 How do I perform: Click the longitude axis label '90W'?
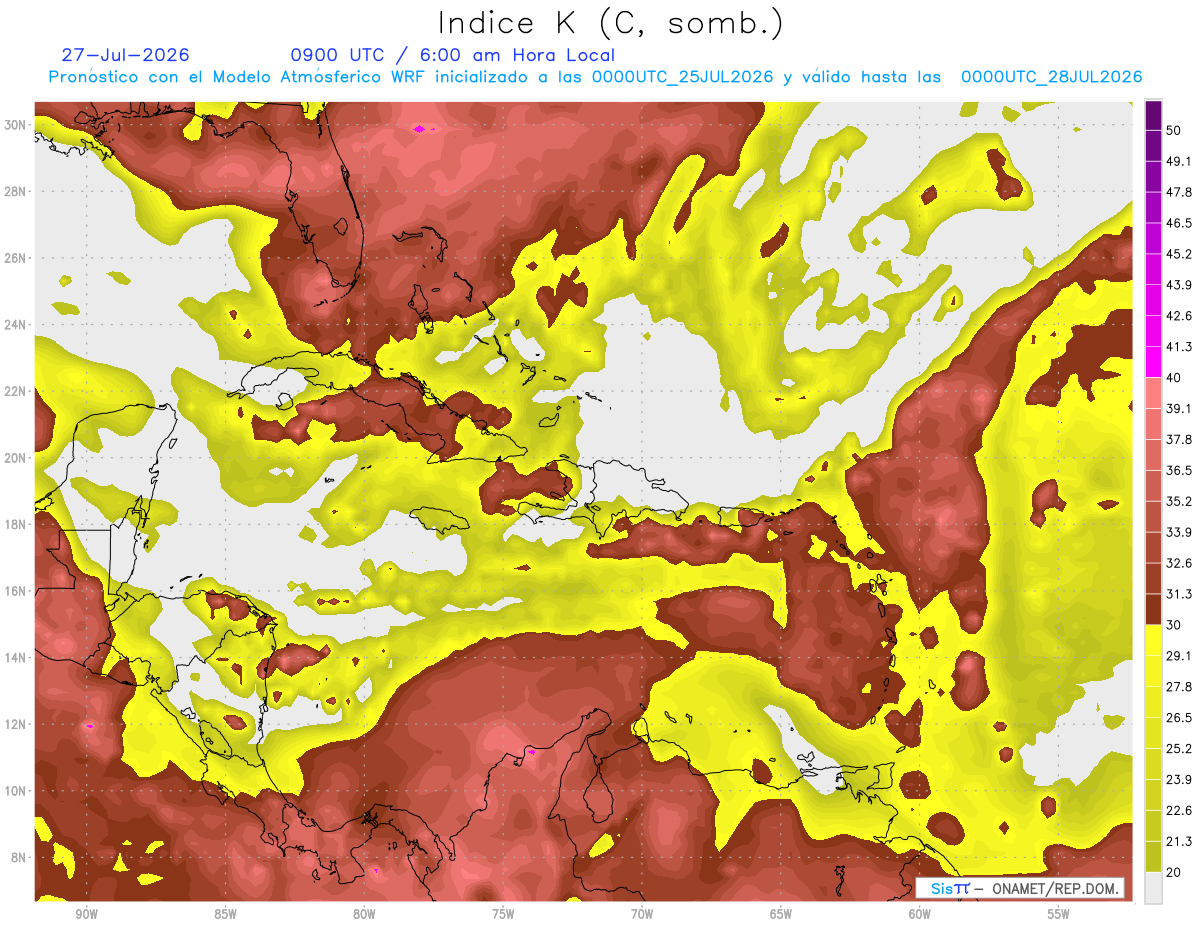tap(86, 914)
